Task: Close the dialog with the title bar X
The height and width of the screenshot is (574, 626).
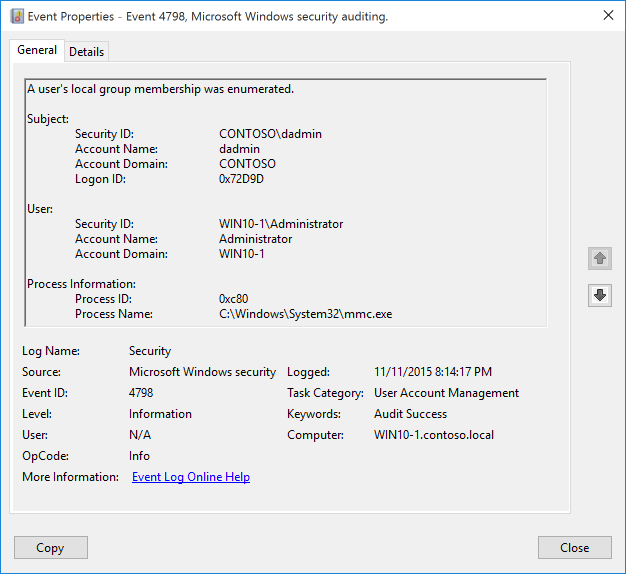Action: point(608,15)
